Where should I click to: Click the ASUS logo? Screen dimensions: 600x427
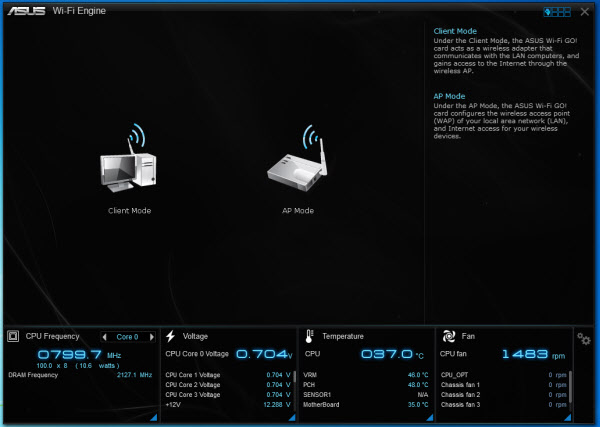coord(26,11)
